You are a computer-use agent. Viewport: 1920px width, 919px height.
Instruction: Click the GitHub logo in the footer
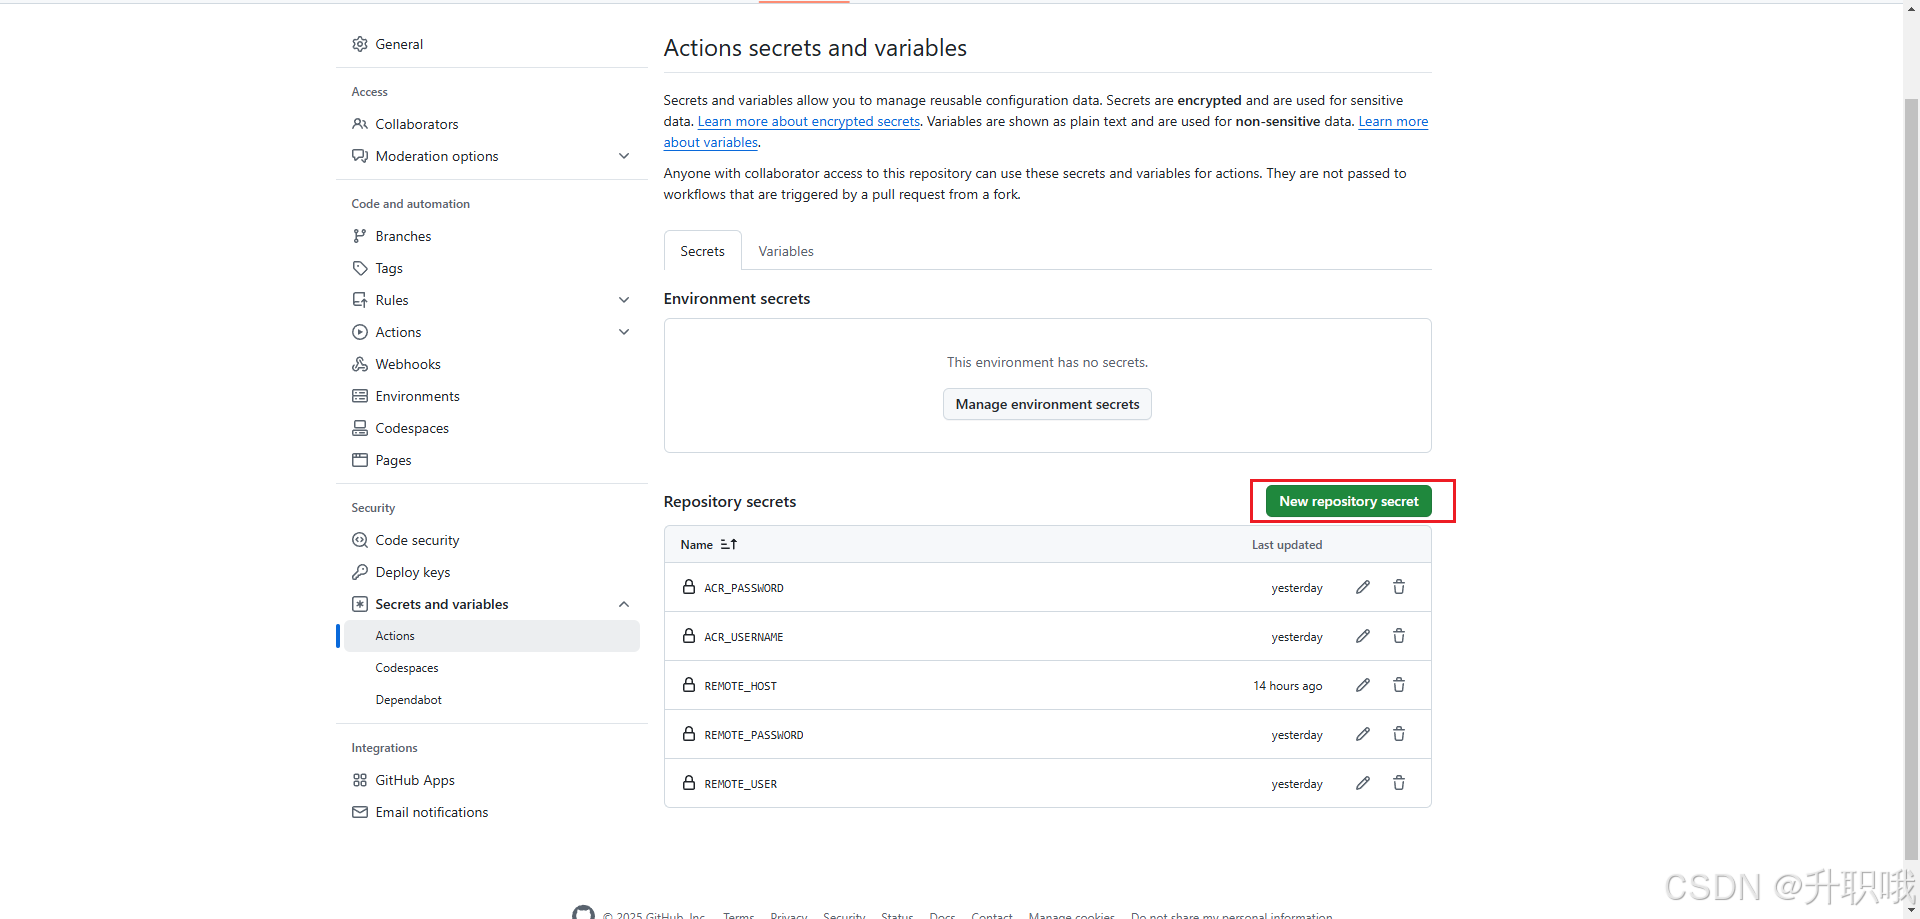(x=583, y=913)
